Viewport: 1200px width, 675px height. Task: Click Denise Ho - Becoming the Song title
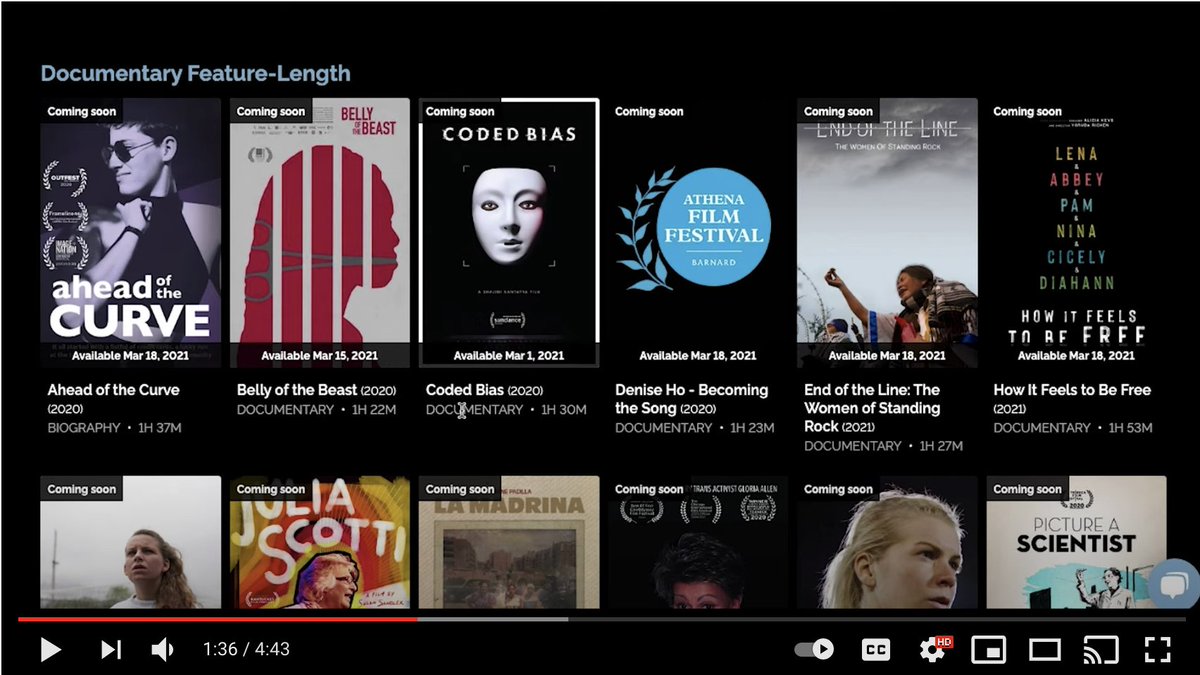692,399
